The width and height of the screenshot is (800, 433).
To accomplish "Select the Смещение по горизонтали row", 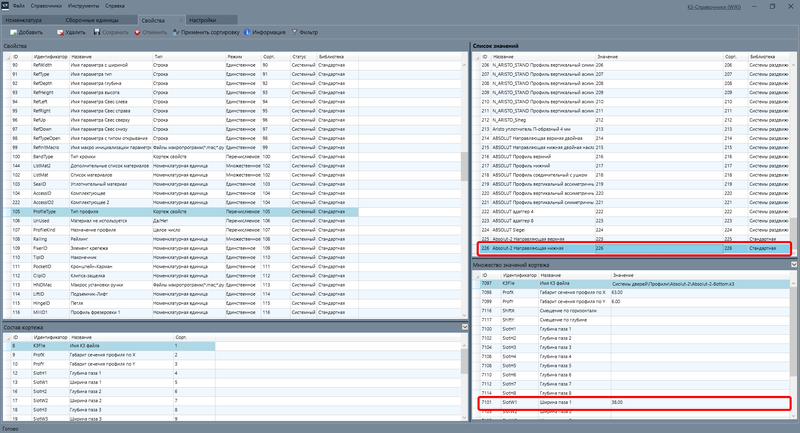I will click(x=633, y=311).
